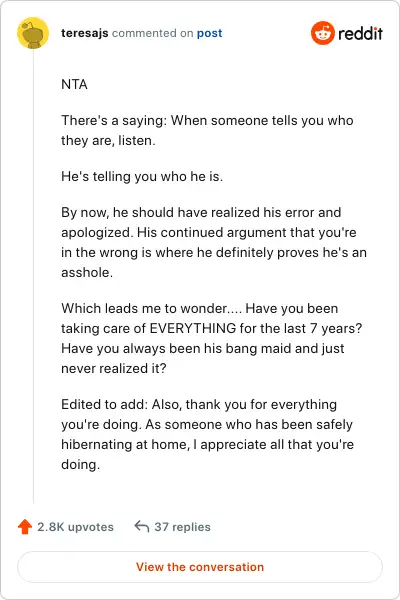The width and height of the screenshot is (400, 600).
Task: Click the gray "commented on" text
Action: pos(152,33)
